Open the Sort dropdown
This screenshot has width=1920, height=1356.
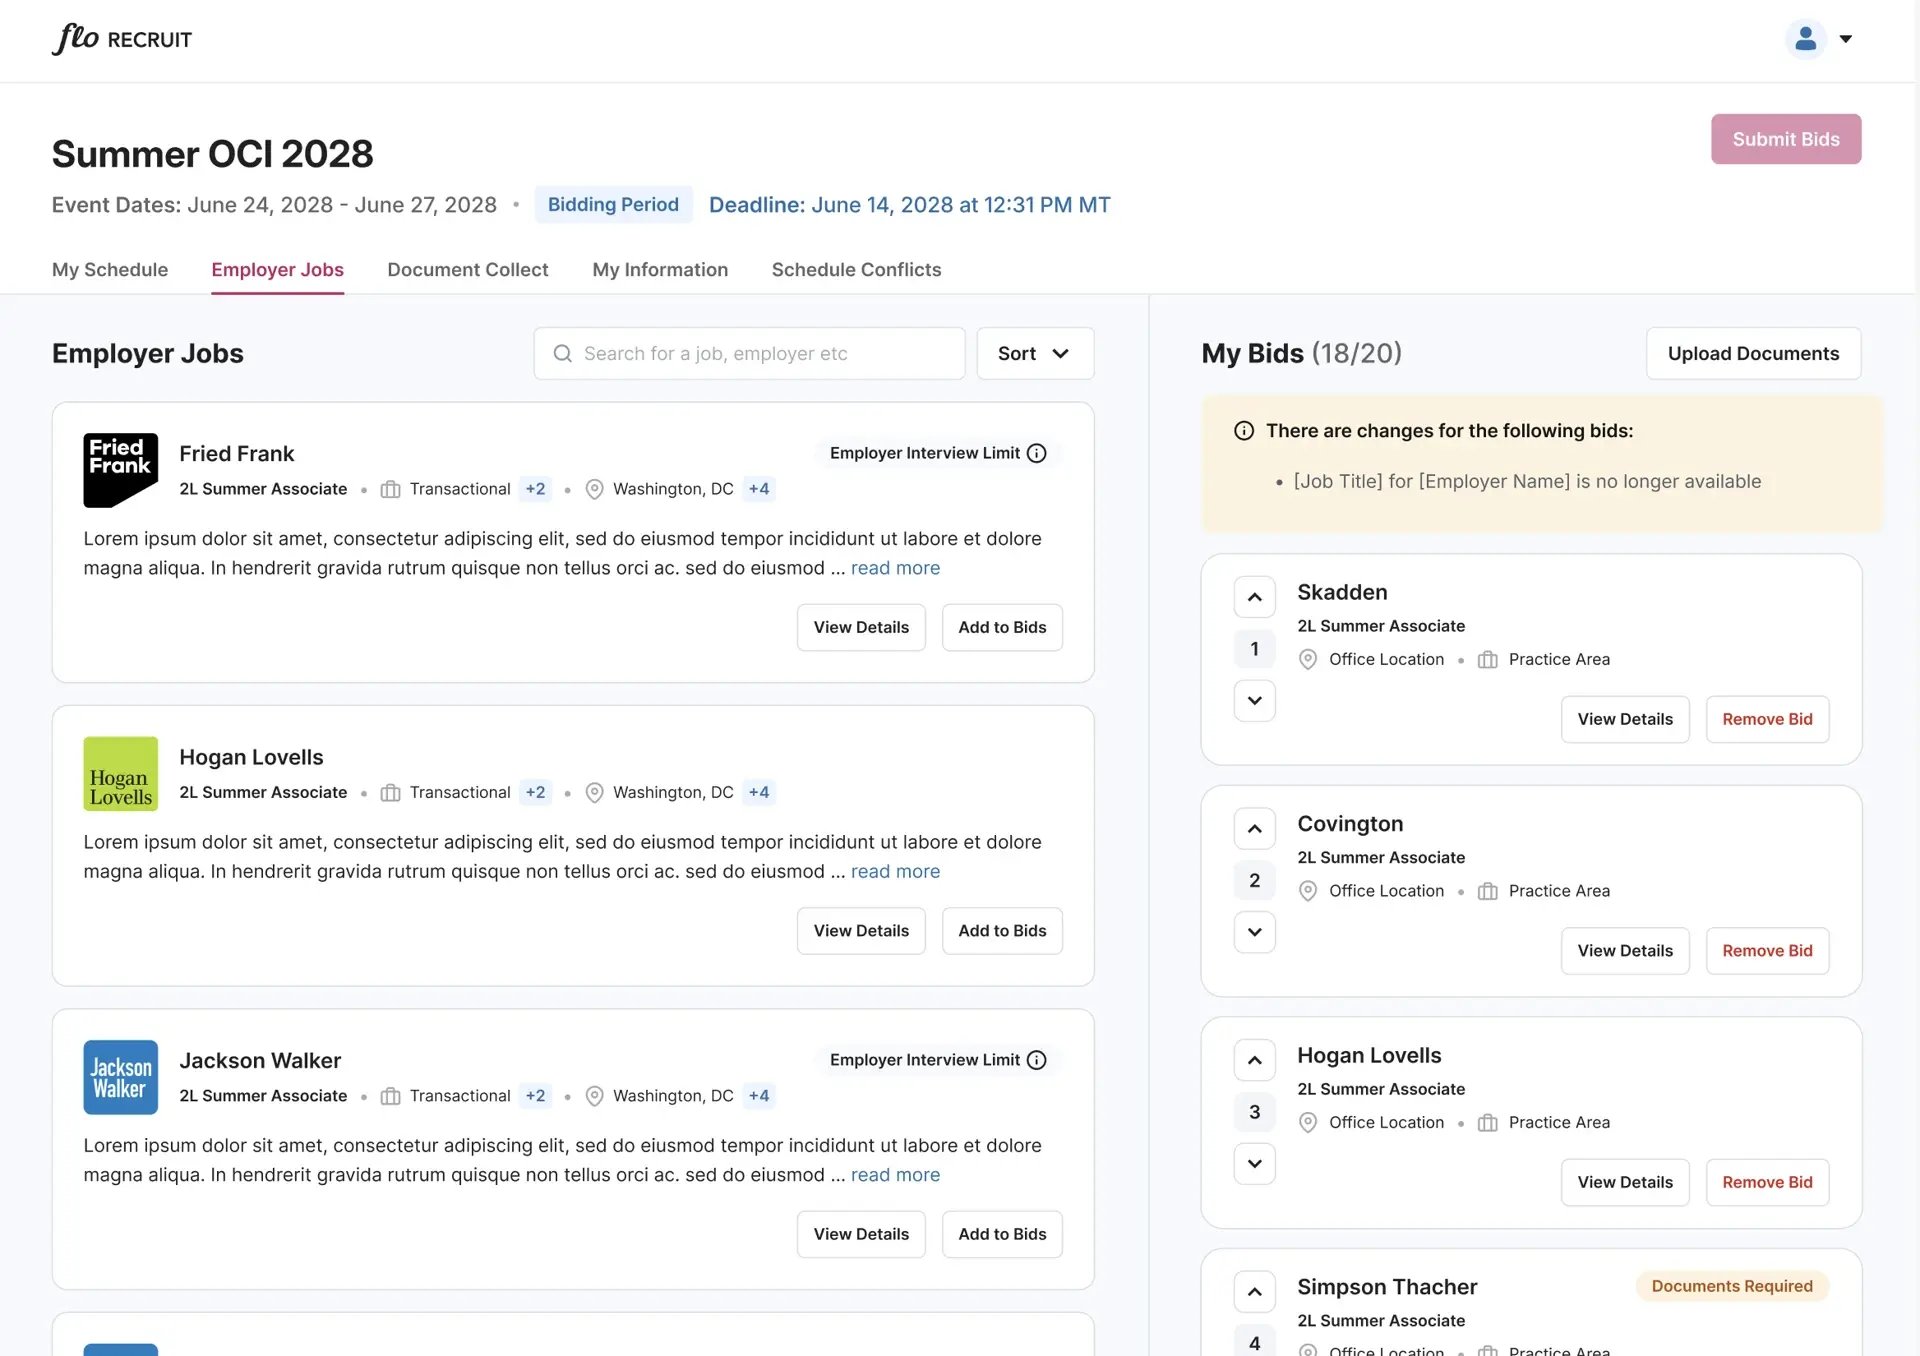(1035, 353)
